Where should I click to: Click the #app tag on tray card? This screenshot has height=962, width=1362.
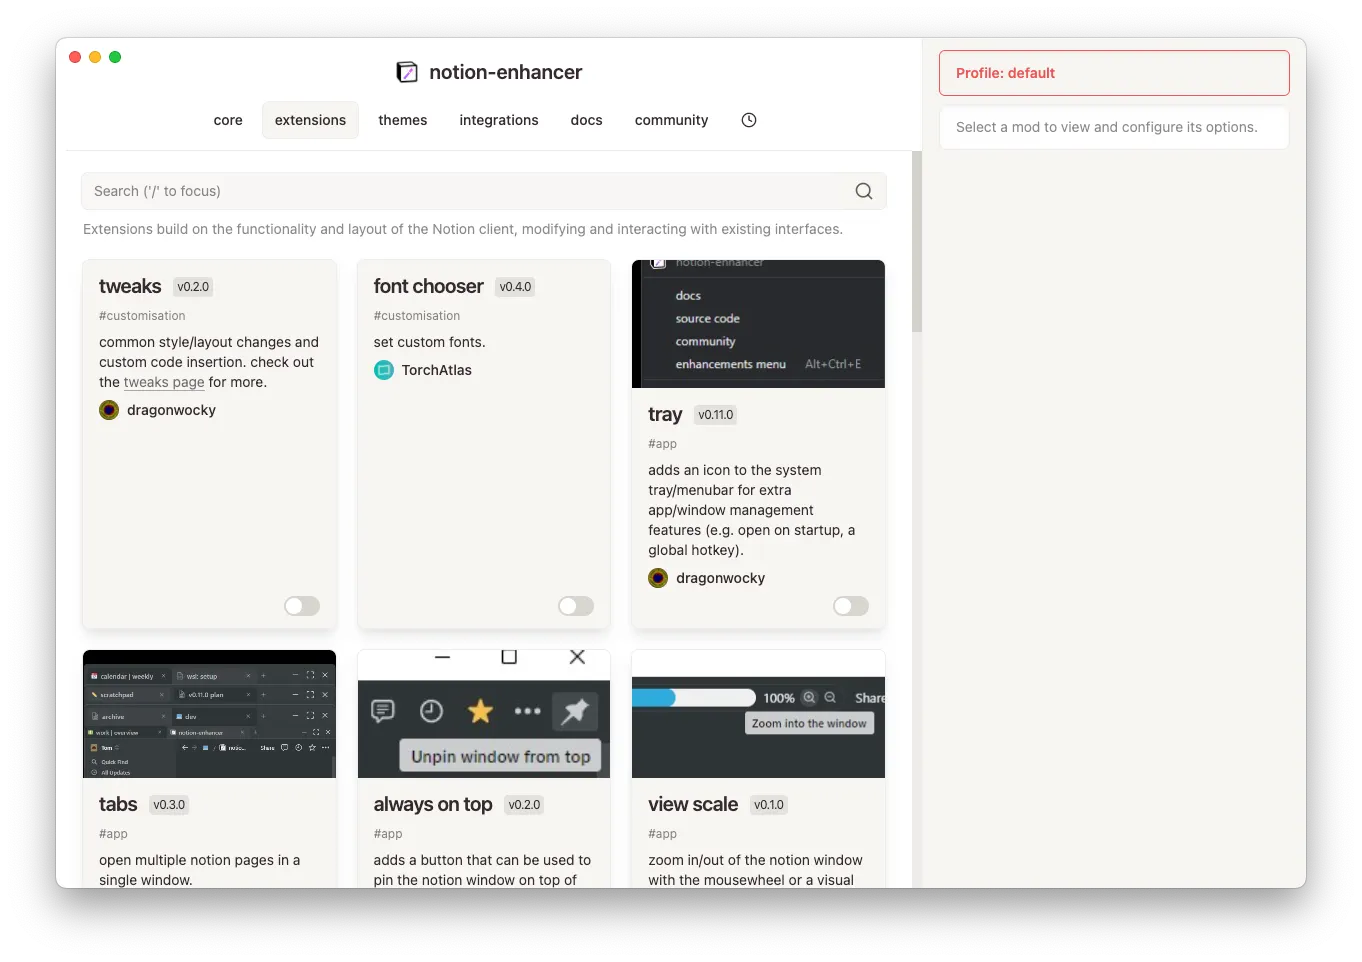point(662,444)
